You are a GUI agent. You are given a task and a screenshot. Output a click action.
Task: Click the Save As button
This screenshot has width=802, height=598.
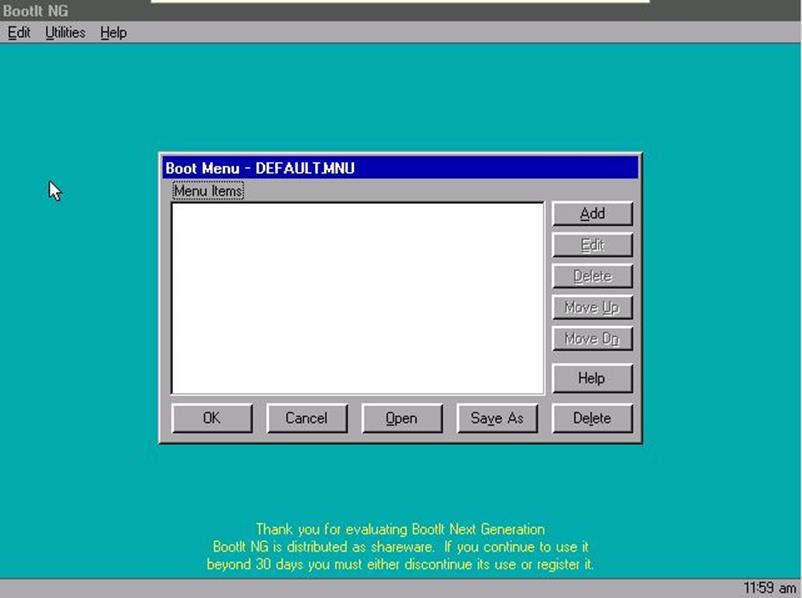[497, 418]
